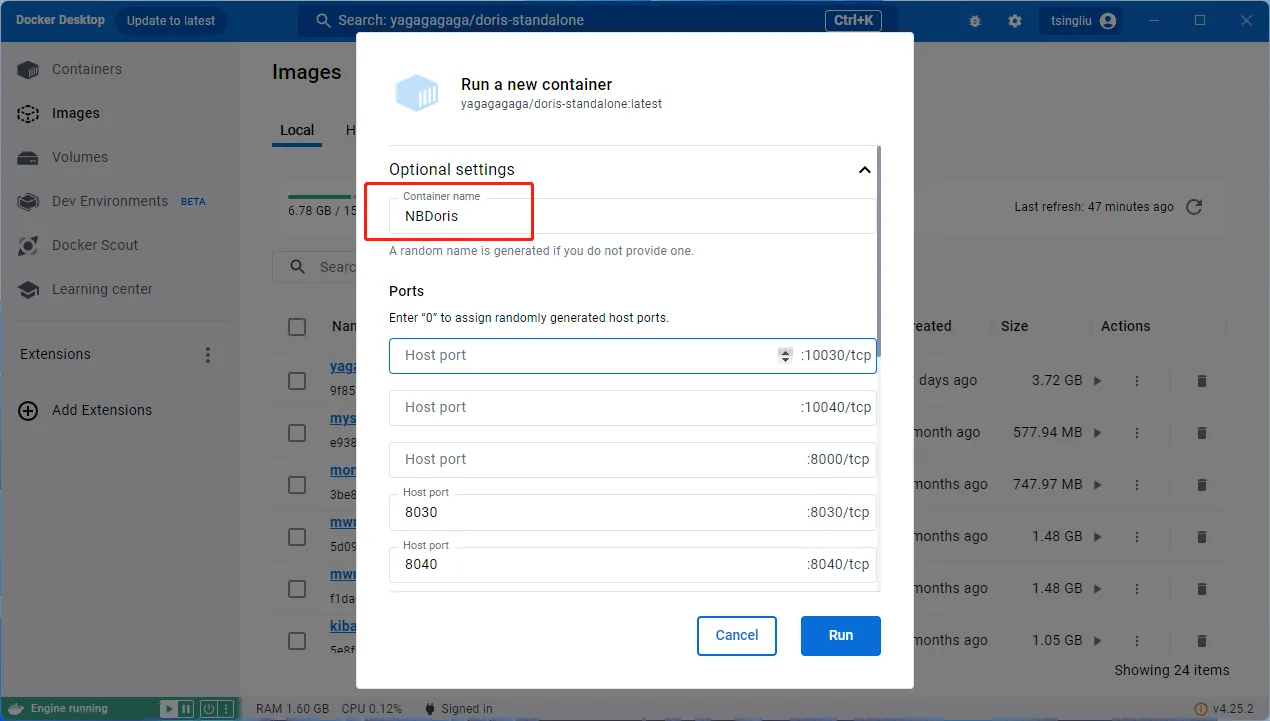
Task: Cancel the new container dialog
Action: tap(737, 636)
